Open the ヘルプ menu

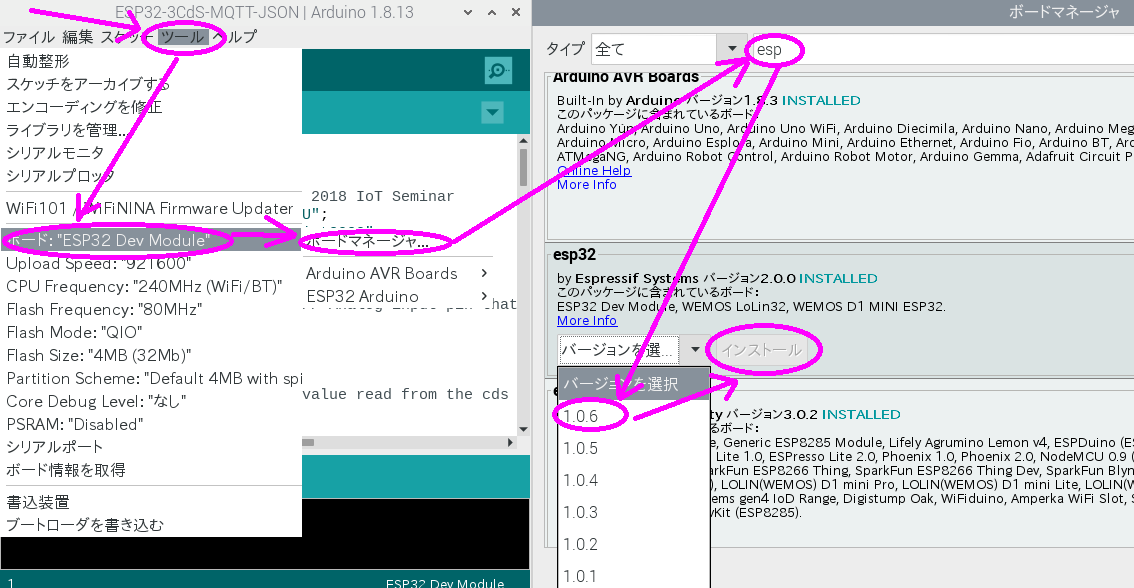[234, 37]
